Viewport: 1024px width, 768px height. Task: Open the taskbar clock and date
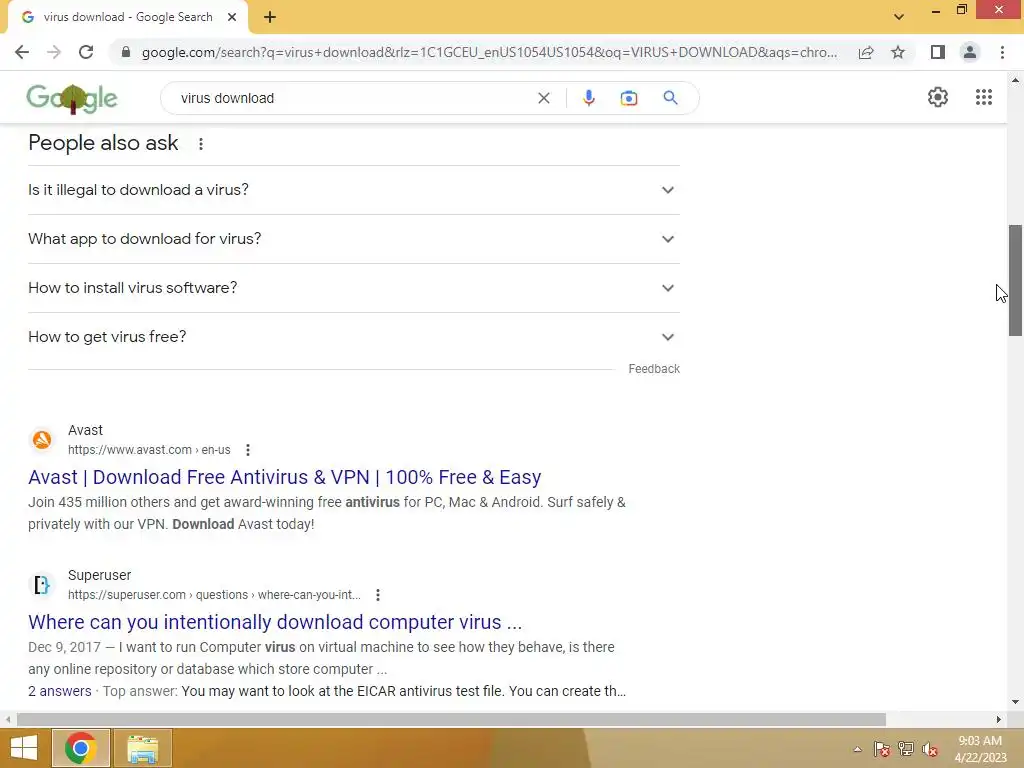pyautogui.click(x=980, y=749)
